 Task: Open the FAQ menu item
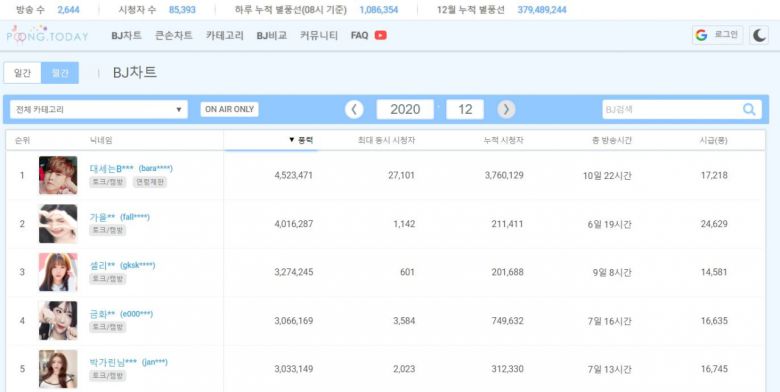[359, 35]
